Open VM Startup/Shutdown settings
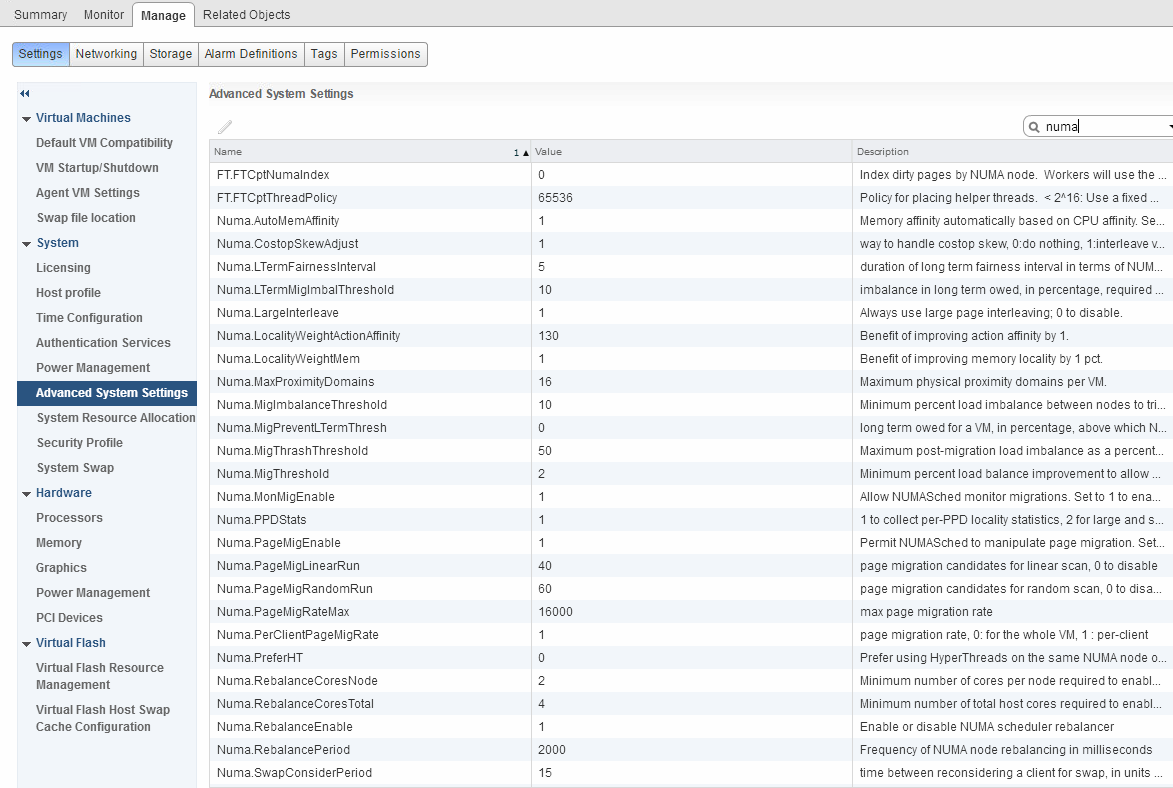 pos(97,168)
